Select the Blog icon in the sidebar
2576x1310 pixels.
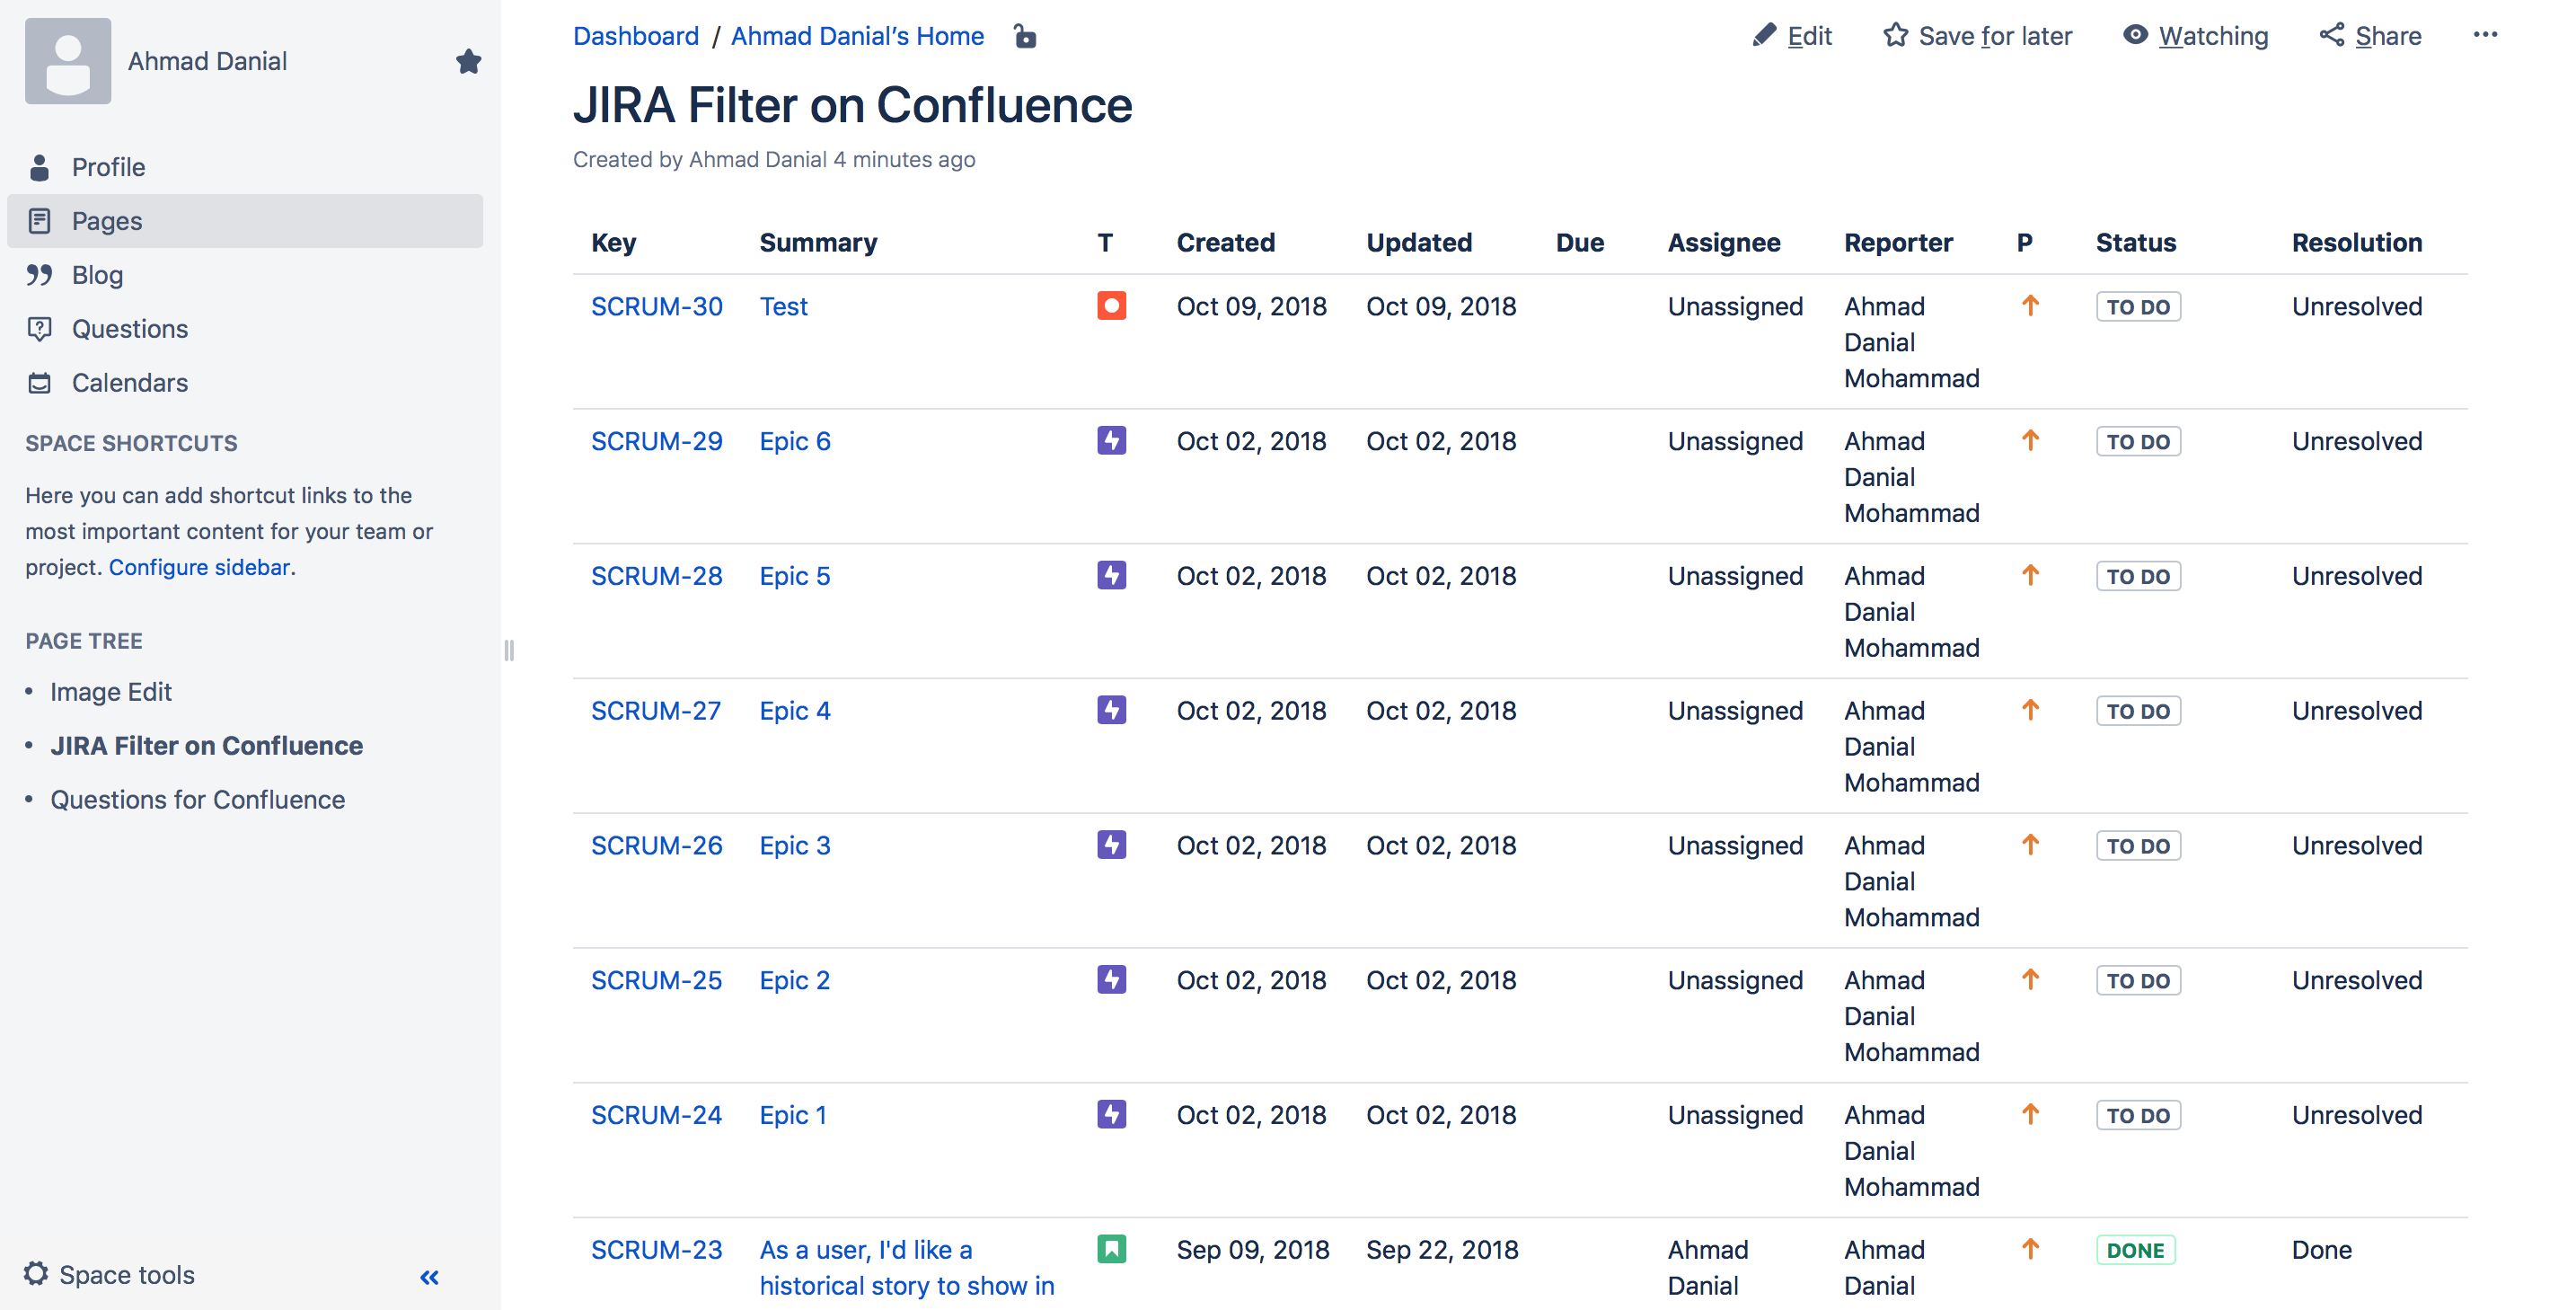pos(39,275)
